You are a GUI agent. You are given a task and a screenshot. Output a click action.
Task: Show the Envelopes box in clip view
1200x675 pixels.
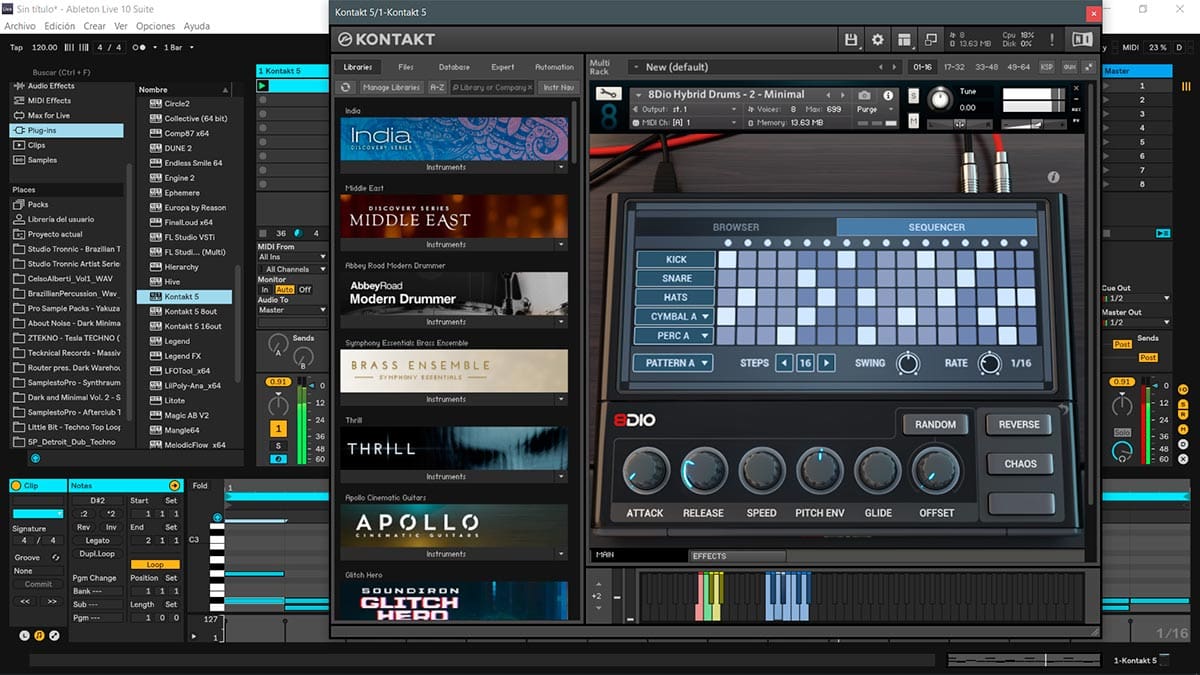[x=54, y=636]
